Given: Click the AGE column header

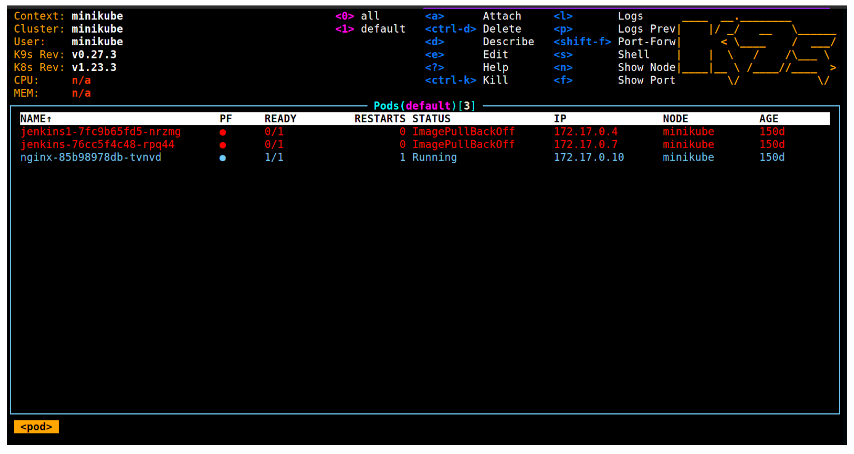Looking at the screenshot, I should click(769, 119).
